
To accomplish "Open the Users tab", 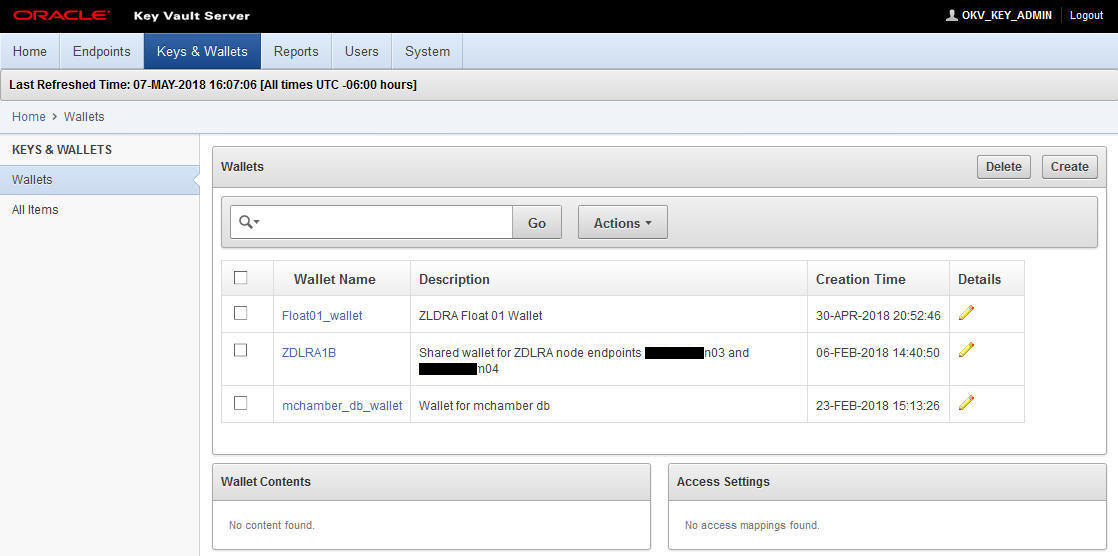I will coord(361,51).
